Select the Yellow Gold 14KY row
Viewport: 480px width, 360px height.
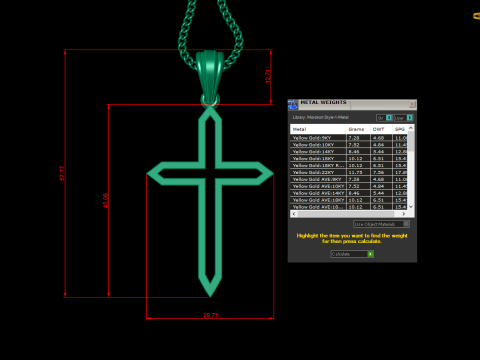tap(348, 152)
